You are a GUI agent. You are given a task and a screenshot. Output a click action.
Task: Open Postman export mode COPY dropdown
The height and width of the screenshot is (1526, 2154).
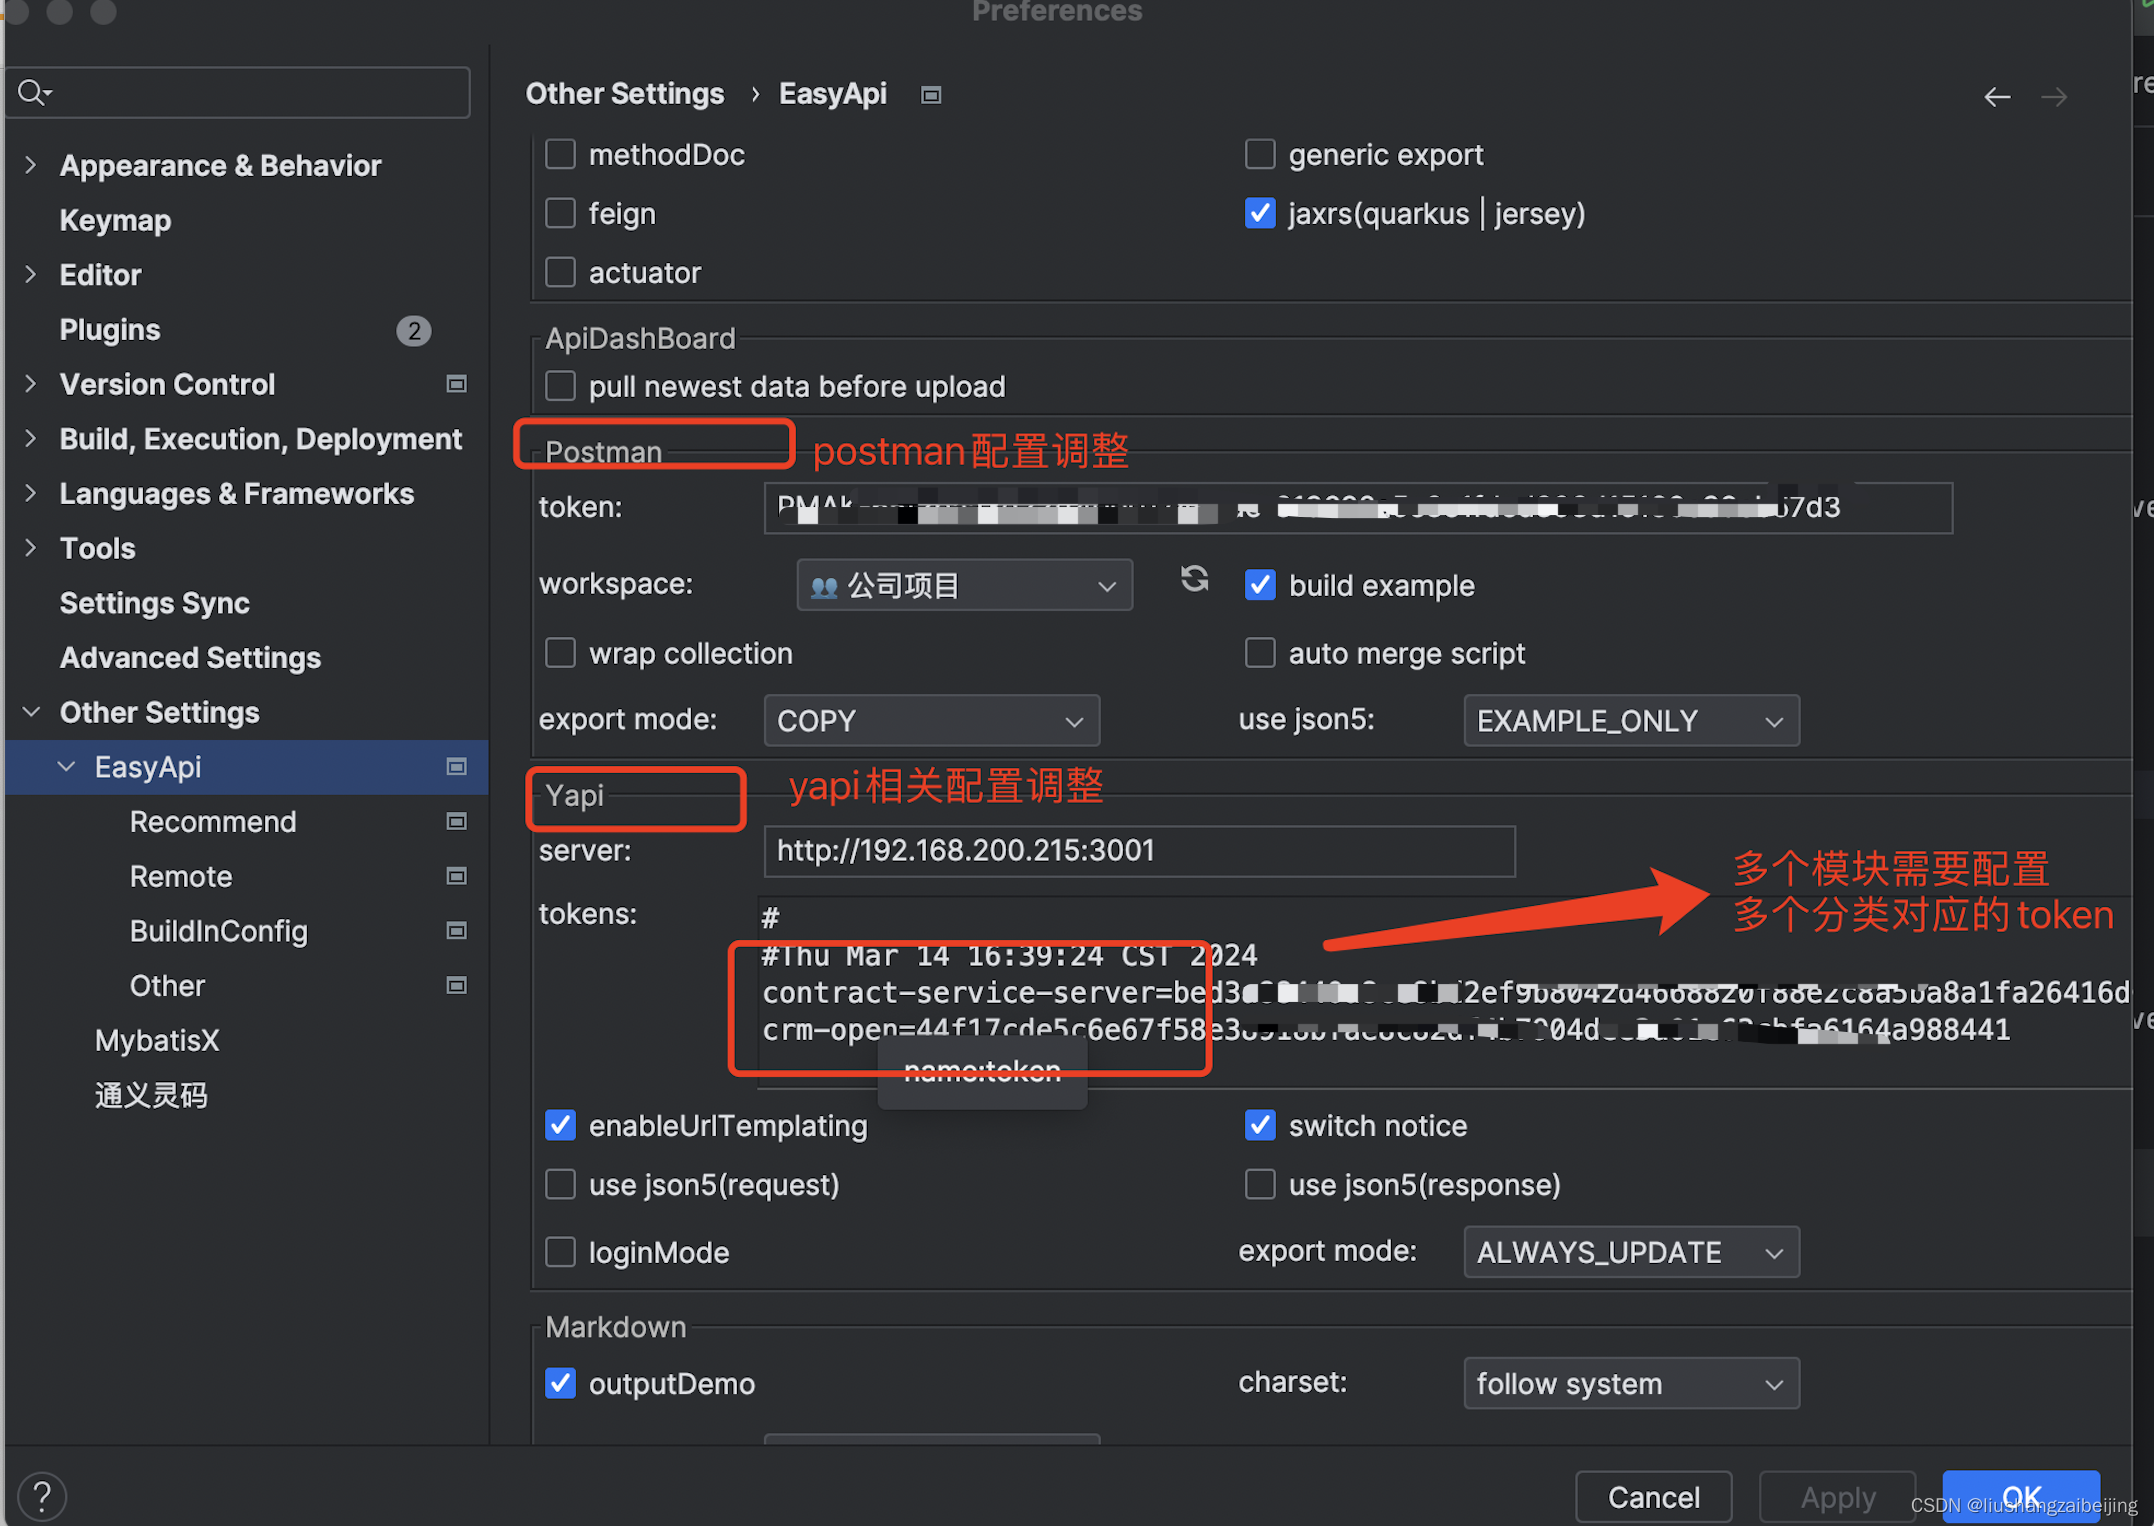pyautogui.click(x=931, y=721)
